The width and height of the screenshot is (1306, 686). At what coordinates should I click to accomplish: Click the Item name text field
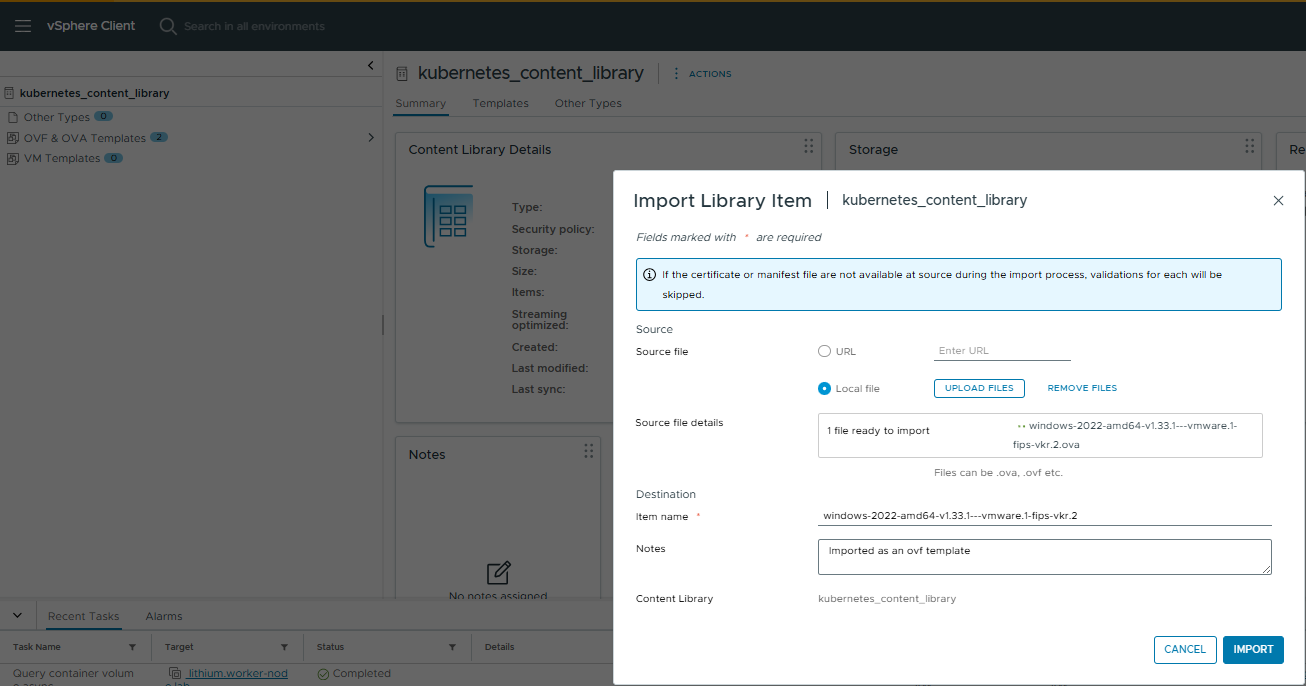1043,516
